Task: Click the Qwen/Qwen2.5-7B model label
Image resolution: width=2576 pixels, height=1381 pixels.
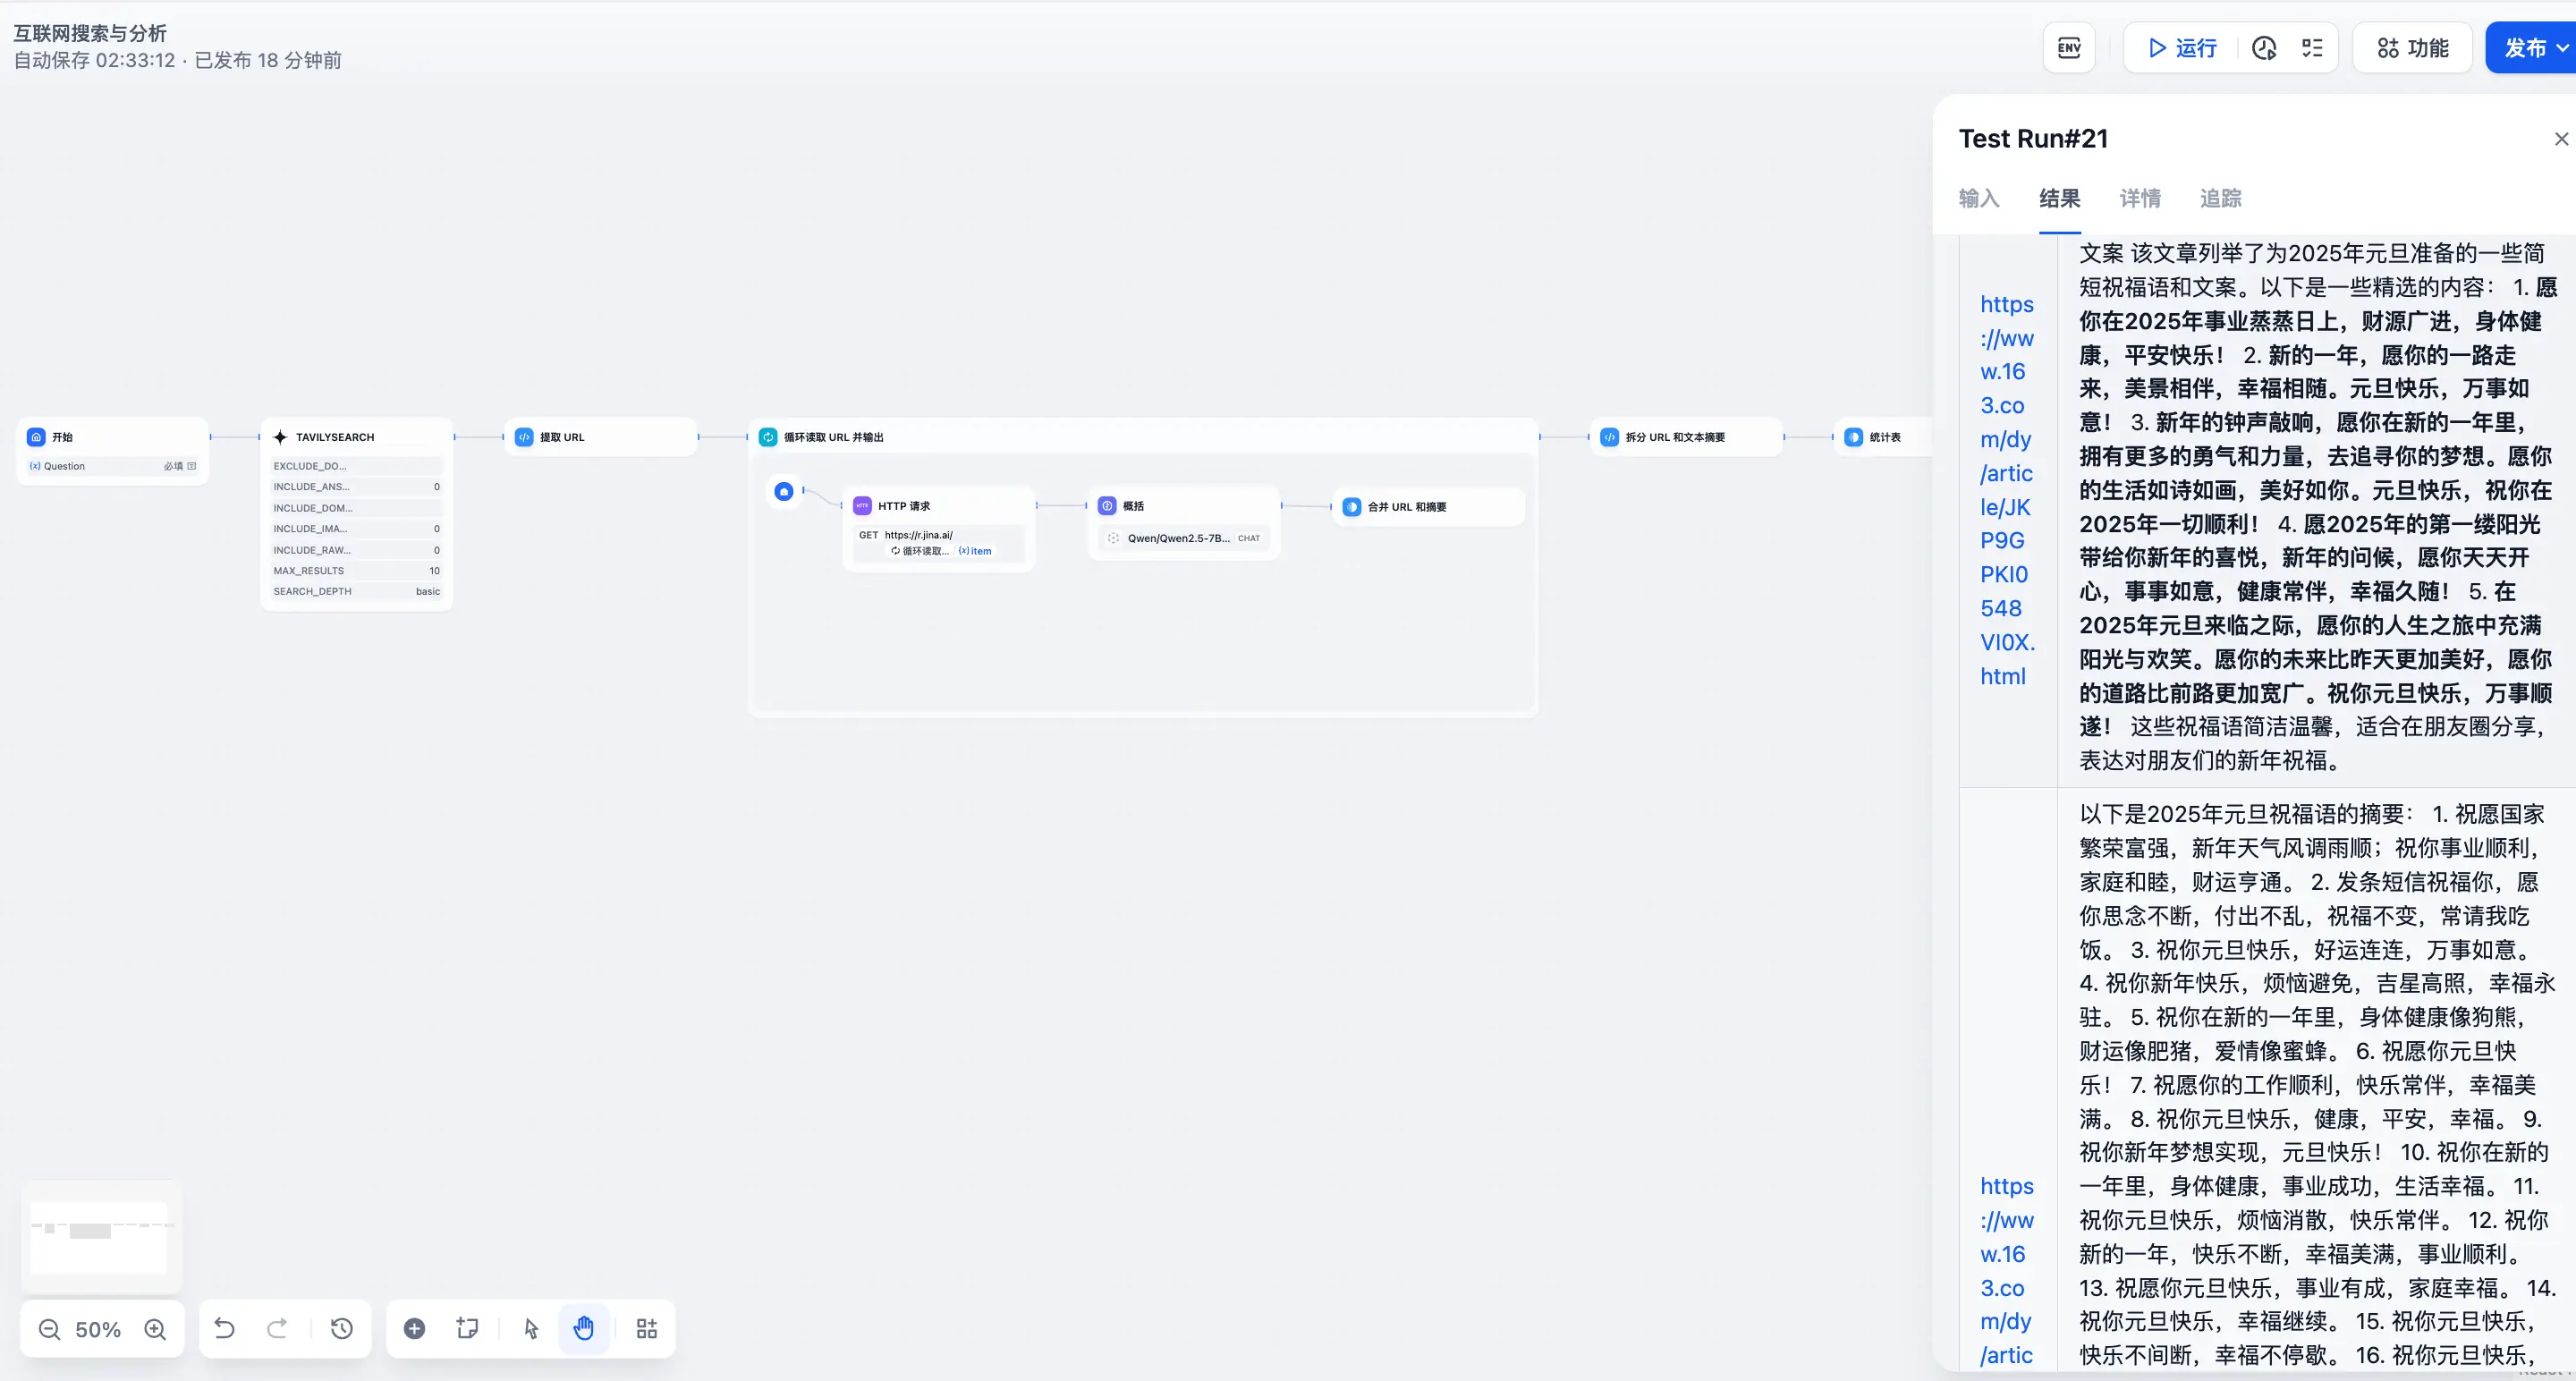Action: (x=1178, y=538)
